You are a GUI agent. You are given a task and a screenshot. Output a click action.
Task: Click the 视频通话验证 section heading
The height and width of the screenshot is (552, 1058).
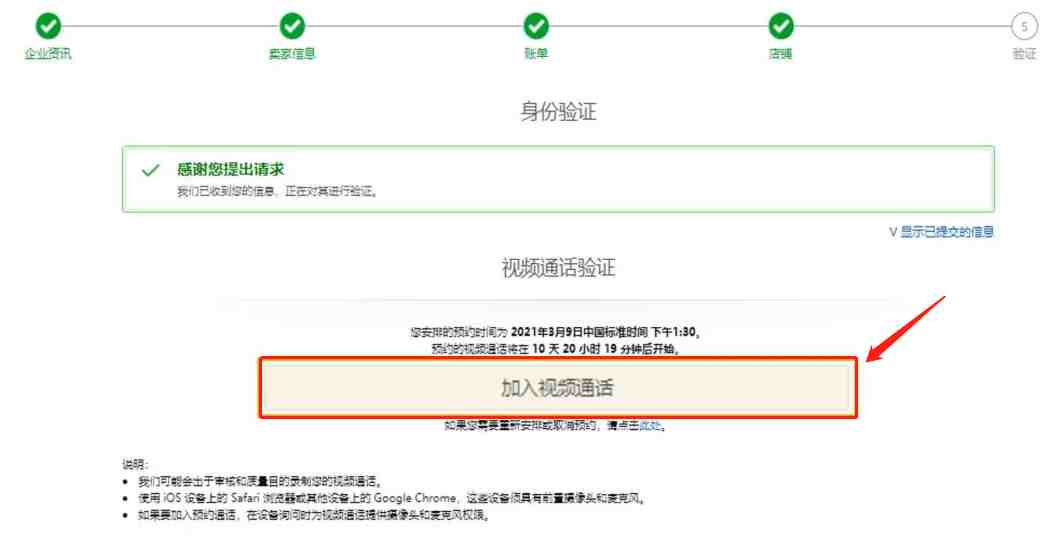click(558, 268)
